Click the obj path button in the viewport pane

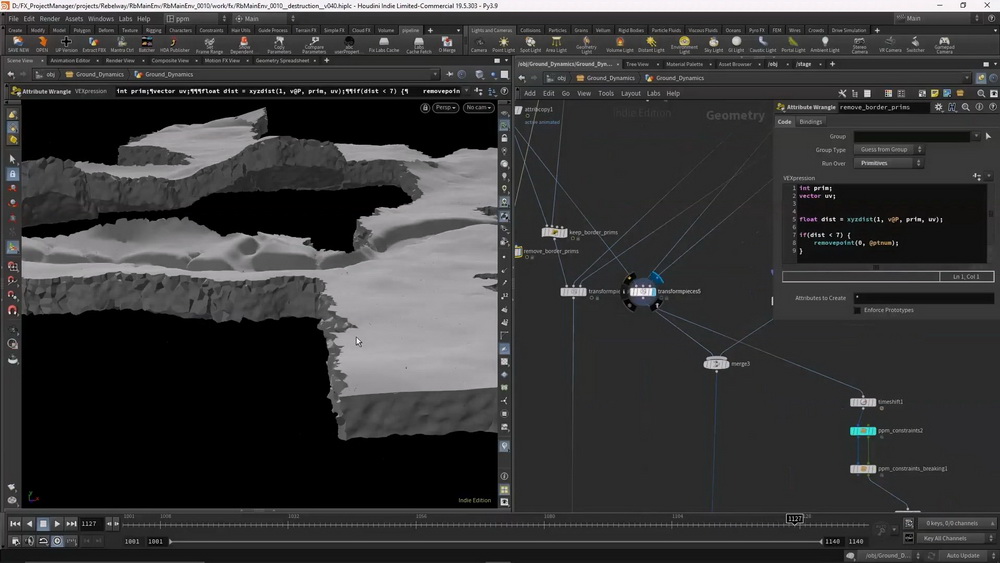click(x=45, y=75)
